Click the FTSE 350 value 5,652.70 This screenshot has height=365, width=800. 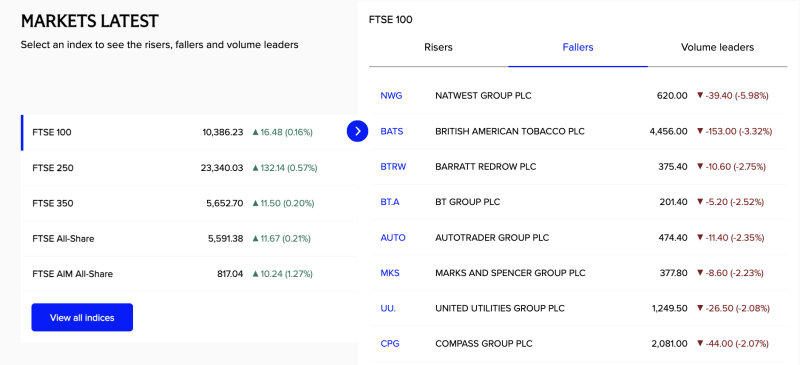pyautogui.click(x=225, y=203)
